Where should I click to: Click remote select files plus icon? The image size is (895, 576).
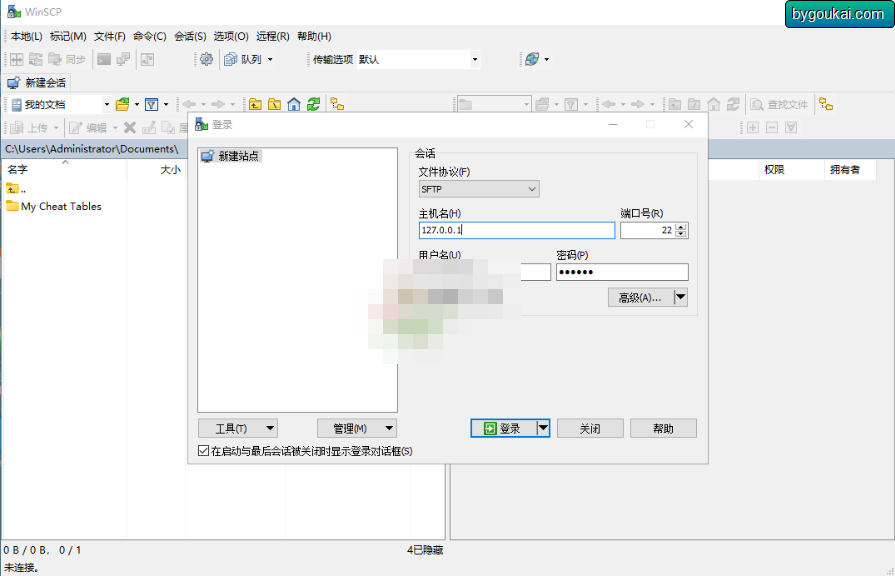coord(753,128)
